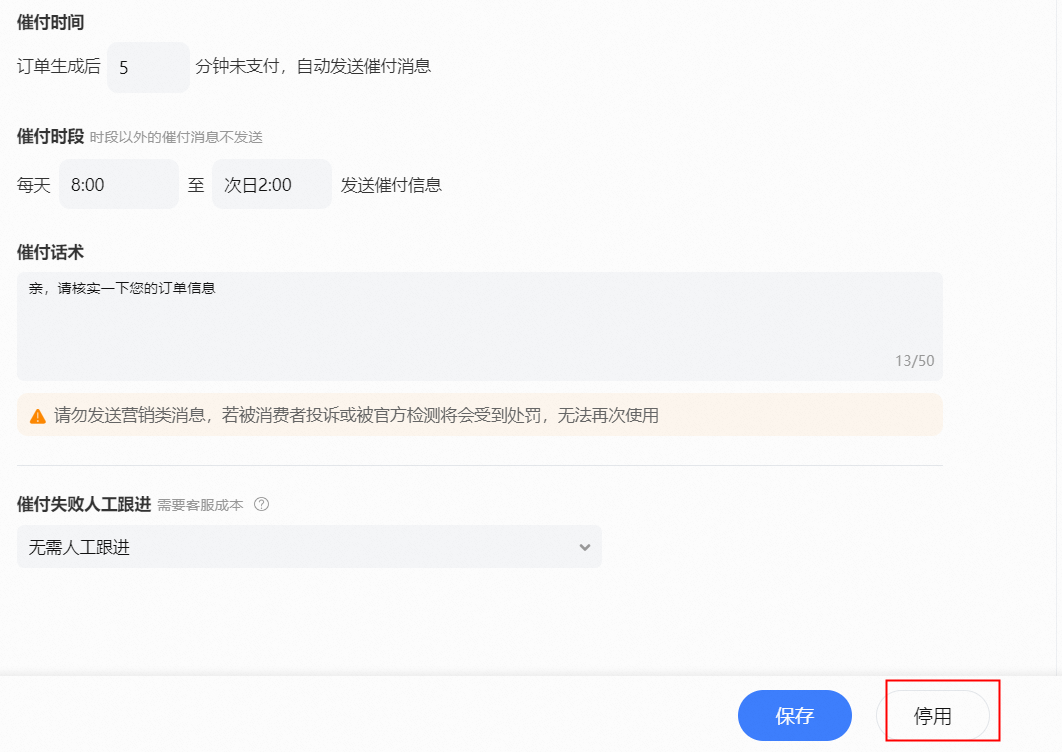Click the 催付话术 heading
This screenshot has width=1062, height=752.
point(51,253)
